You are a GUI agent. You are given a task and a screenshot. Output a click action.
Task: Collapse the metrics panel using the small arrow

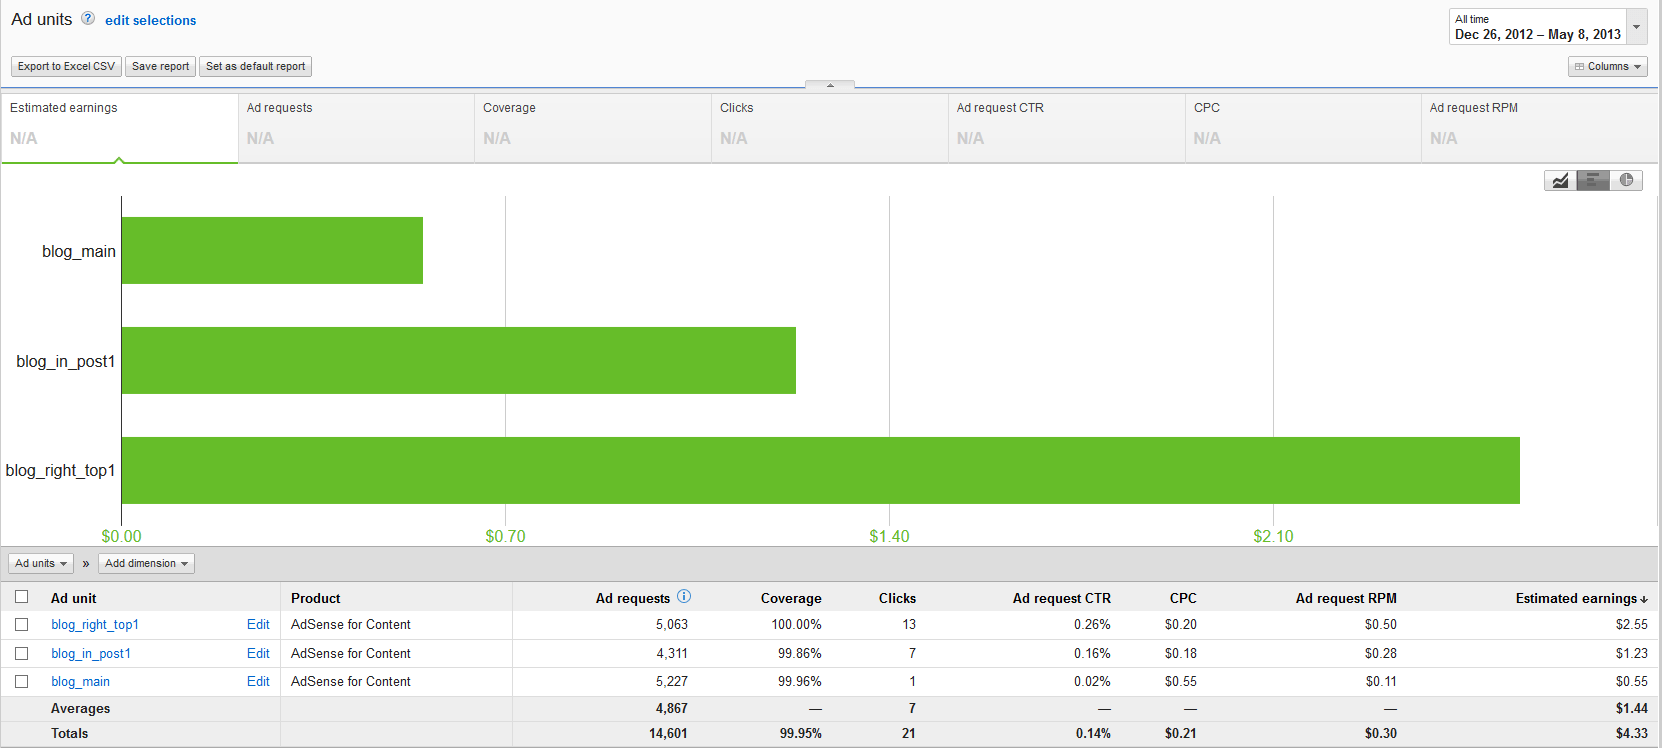coord(830,85)
